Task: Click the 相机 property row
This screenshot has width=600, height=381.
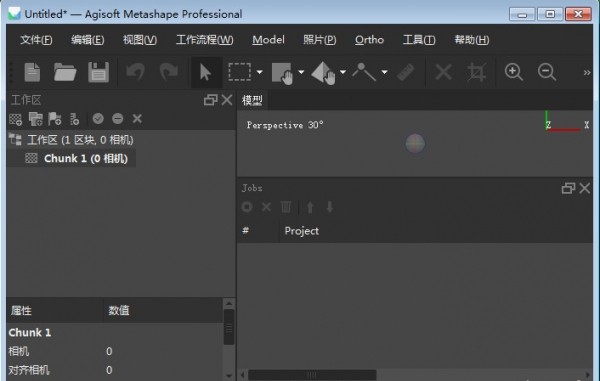Action: (x=114, y=351)
